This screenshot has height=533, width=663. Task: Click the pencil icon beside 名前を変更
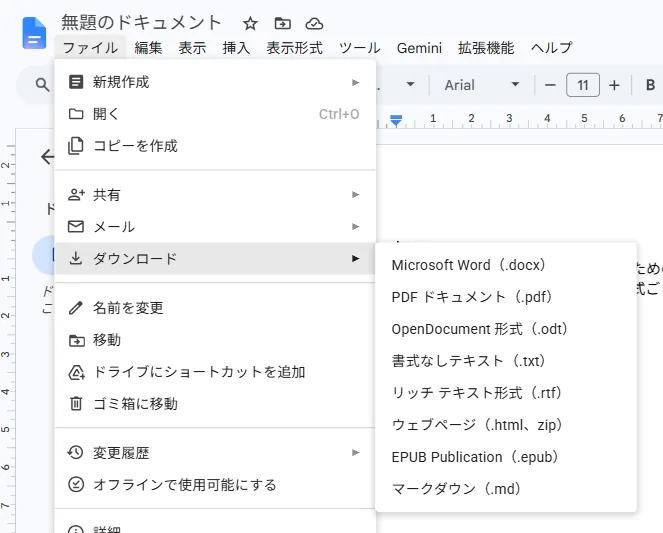(76, 308)
